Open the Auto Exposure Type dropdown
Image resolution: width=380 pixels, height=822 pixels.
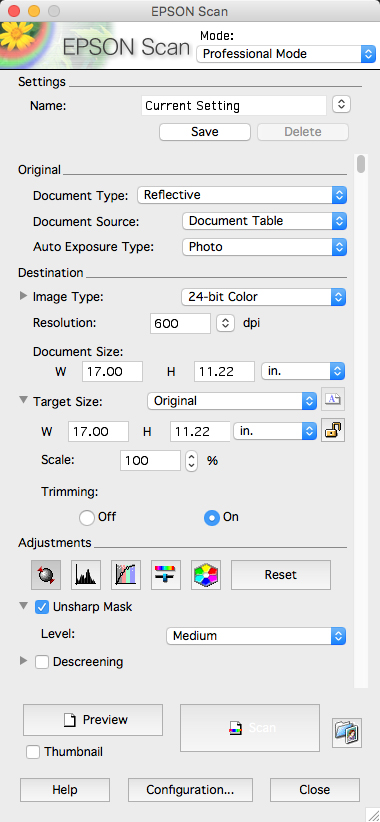(x=265, y=246)
